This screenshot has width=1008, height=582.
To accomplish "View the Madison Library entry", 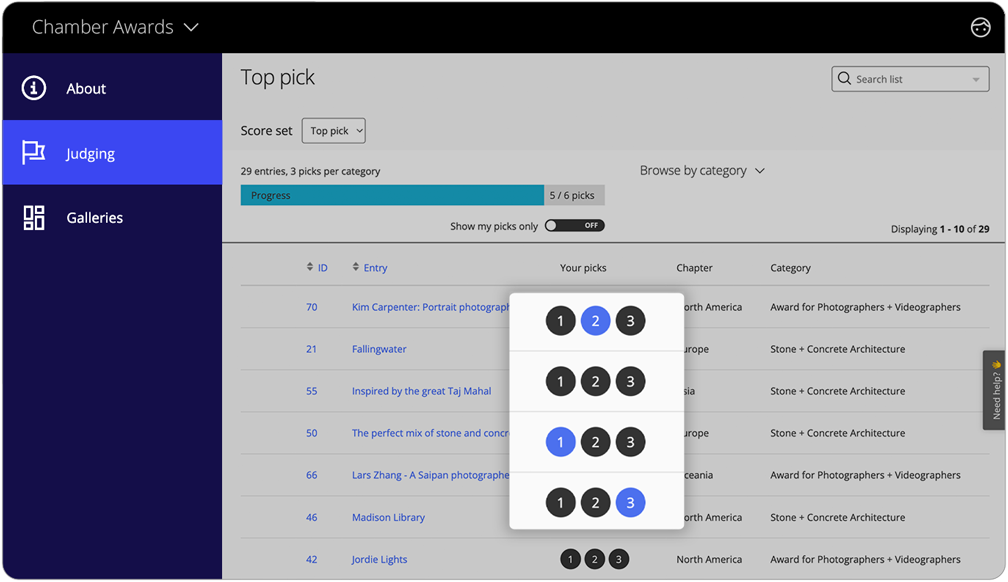I will coord(388,517).
